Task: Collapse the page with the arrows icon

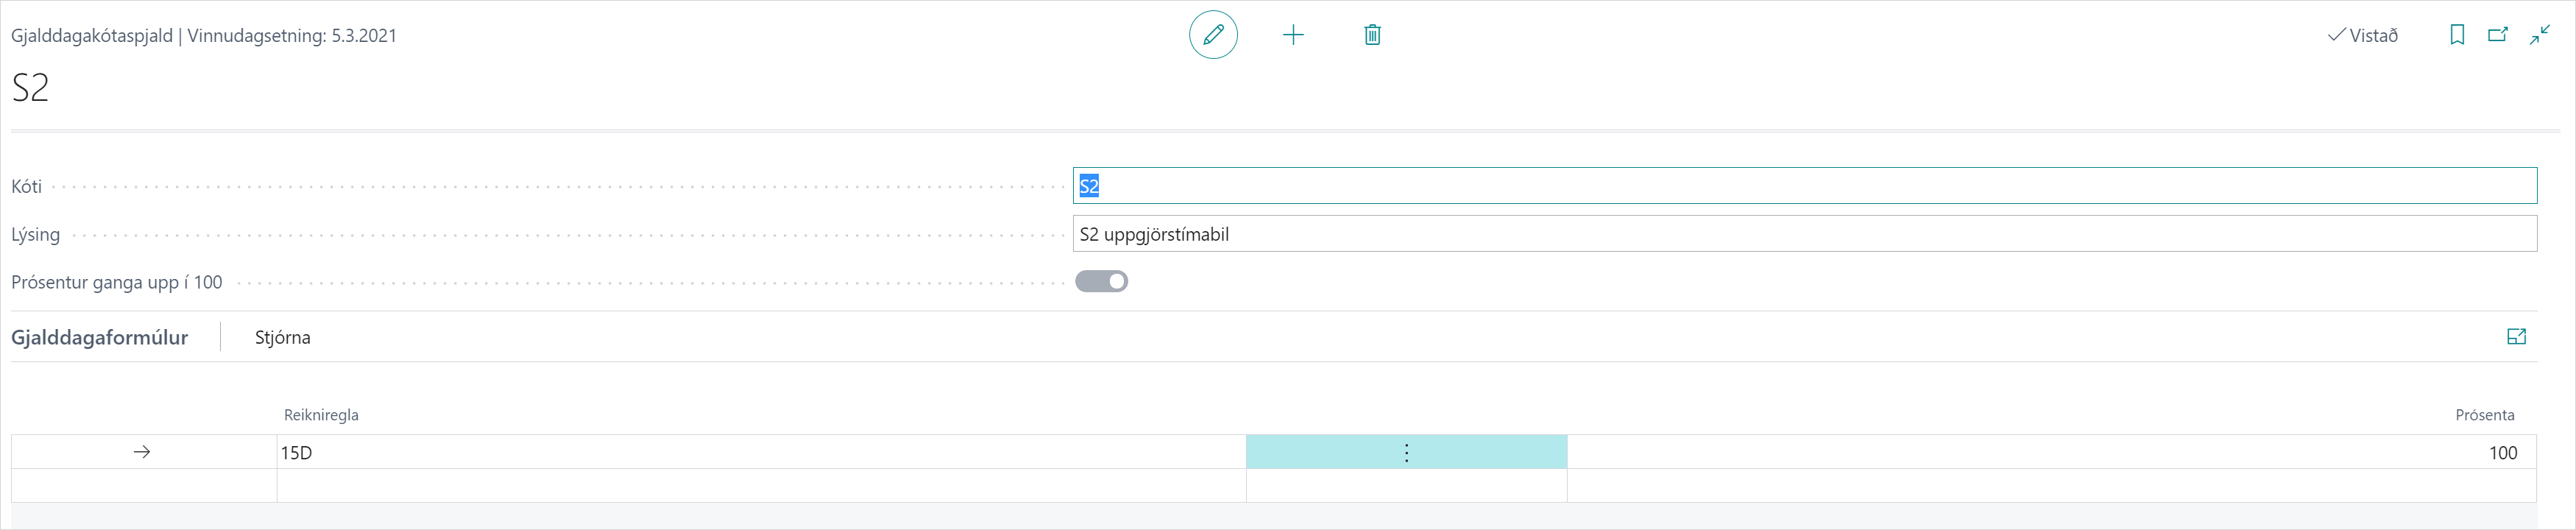Action: click(x=2539, y=35)
